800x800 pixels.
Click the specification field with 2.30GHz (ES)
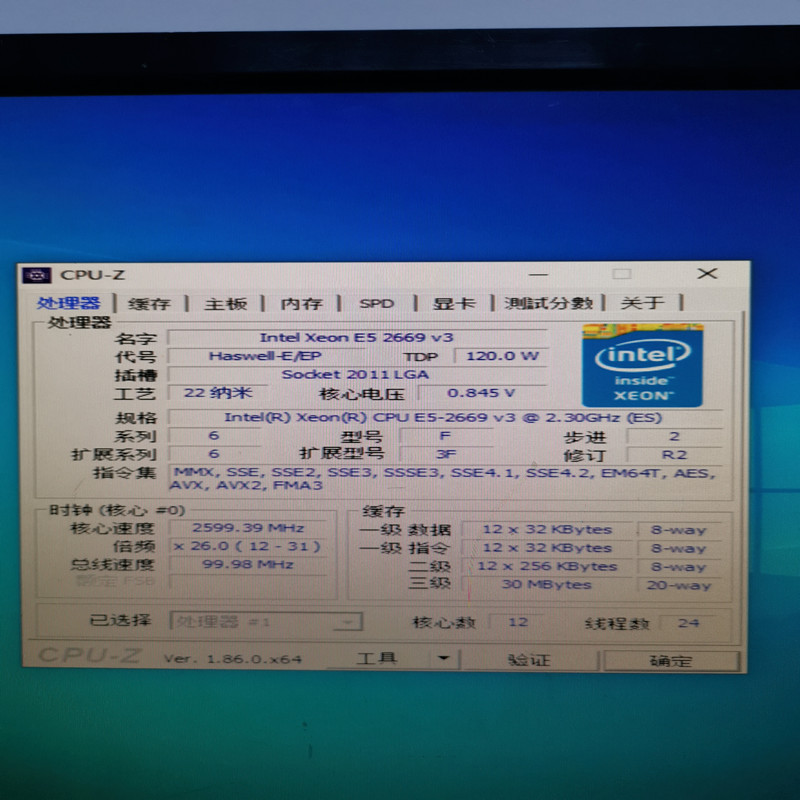coord(443,417)
